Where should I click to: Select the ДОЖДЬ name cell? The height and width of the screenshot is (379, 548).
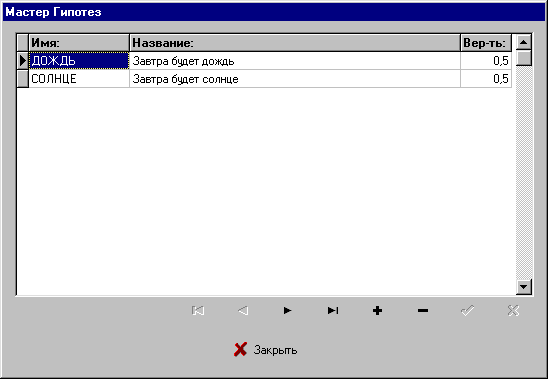point(79,61)
